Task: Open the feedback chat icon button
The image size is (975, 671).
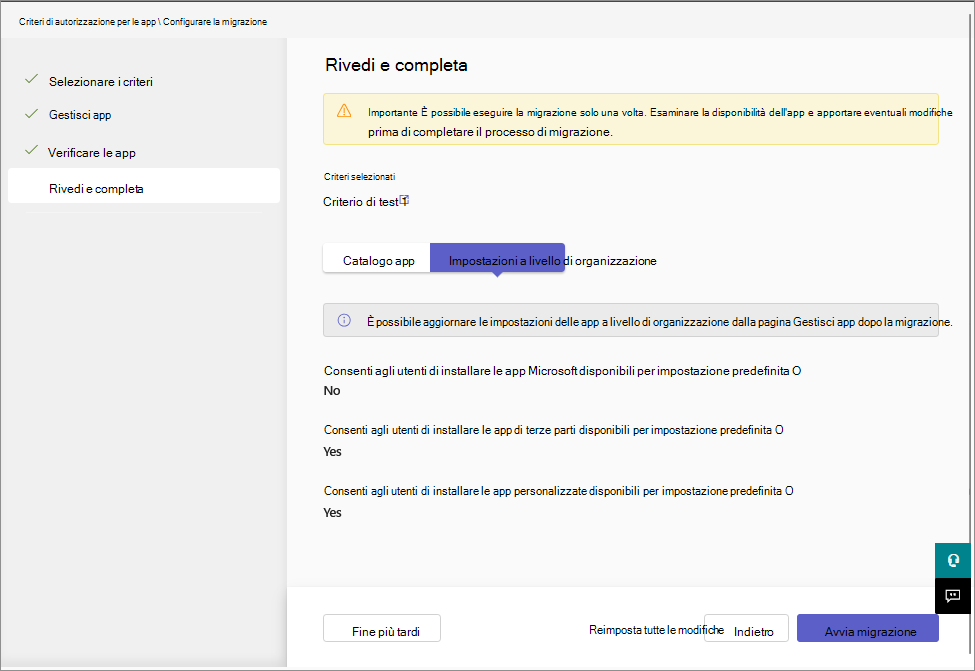Action: (953, 596)
